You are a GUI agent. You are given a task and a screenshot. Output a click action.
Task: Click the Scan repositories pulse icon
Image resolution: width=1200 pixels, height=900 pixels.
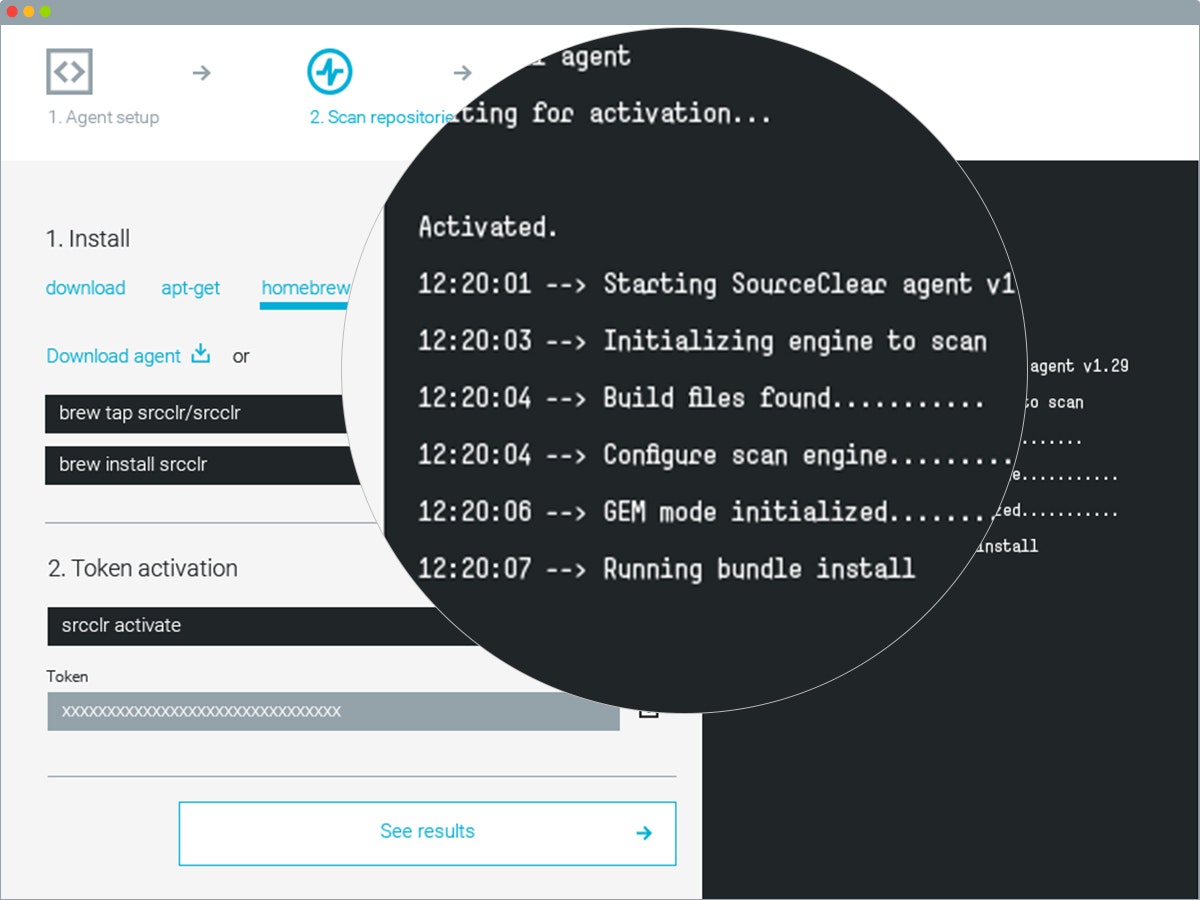pyautogui.click(x=329, y=72)
